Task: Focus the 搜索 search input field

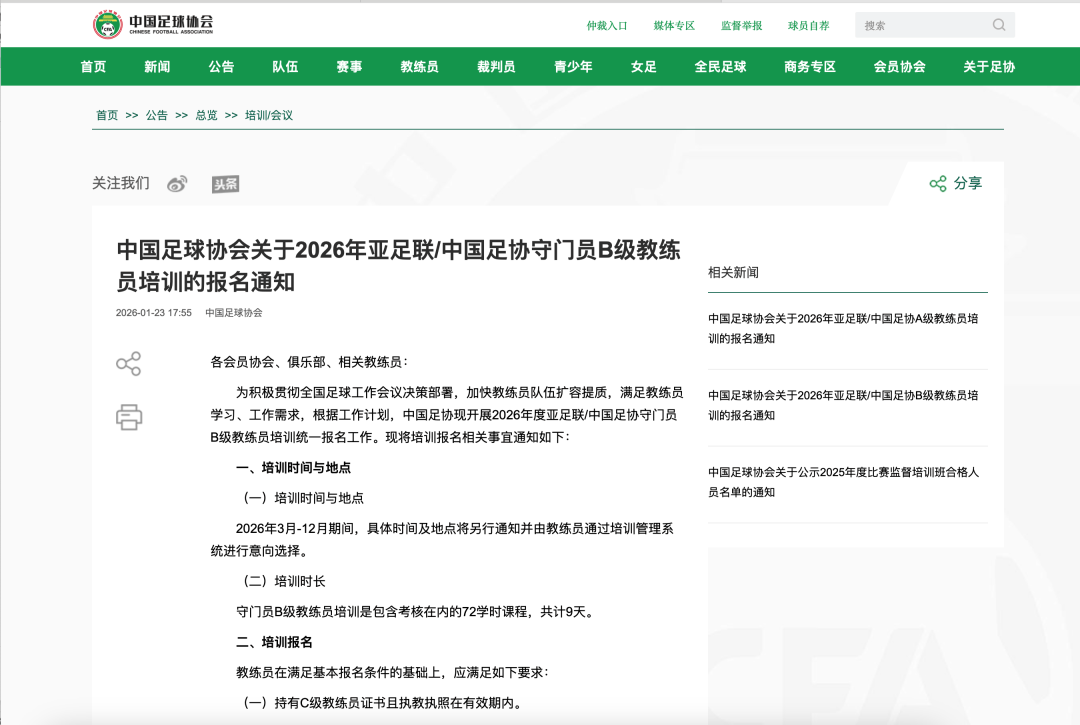Action: [922, 25]
